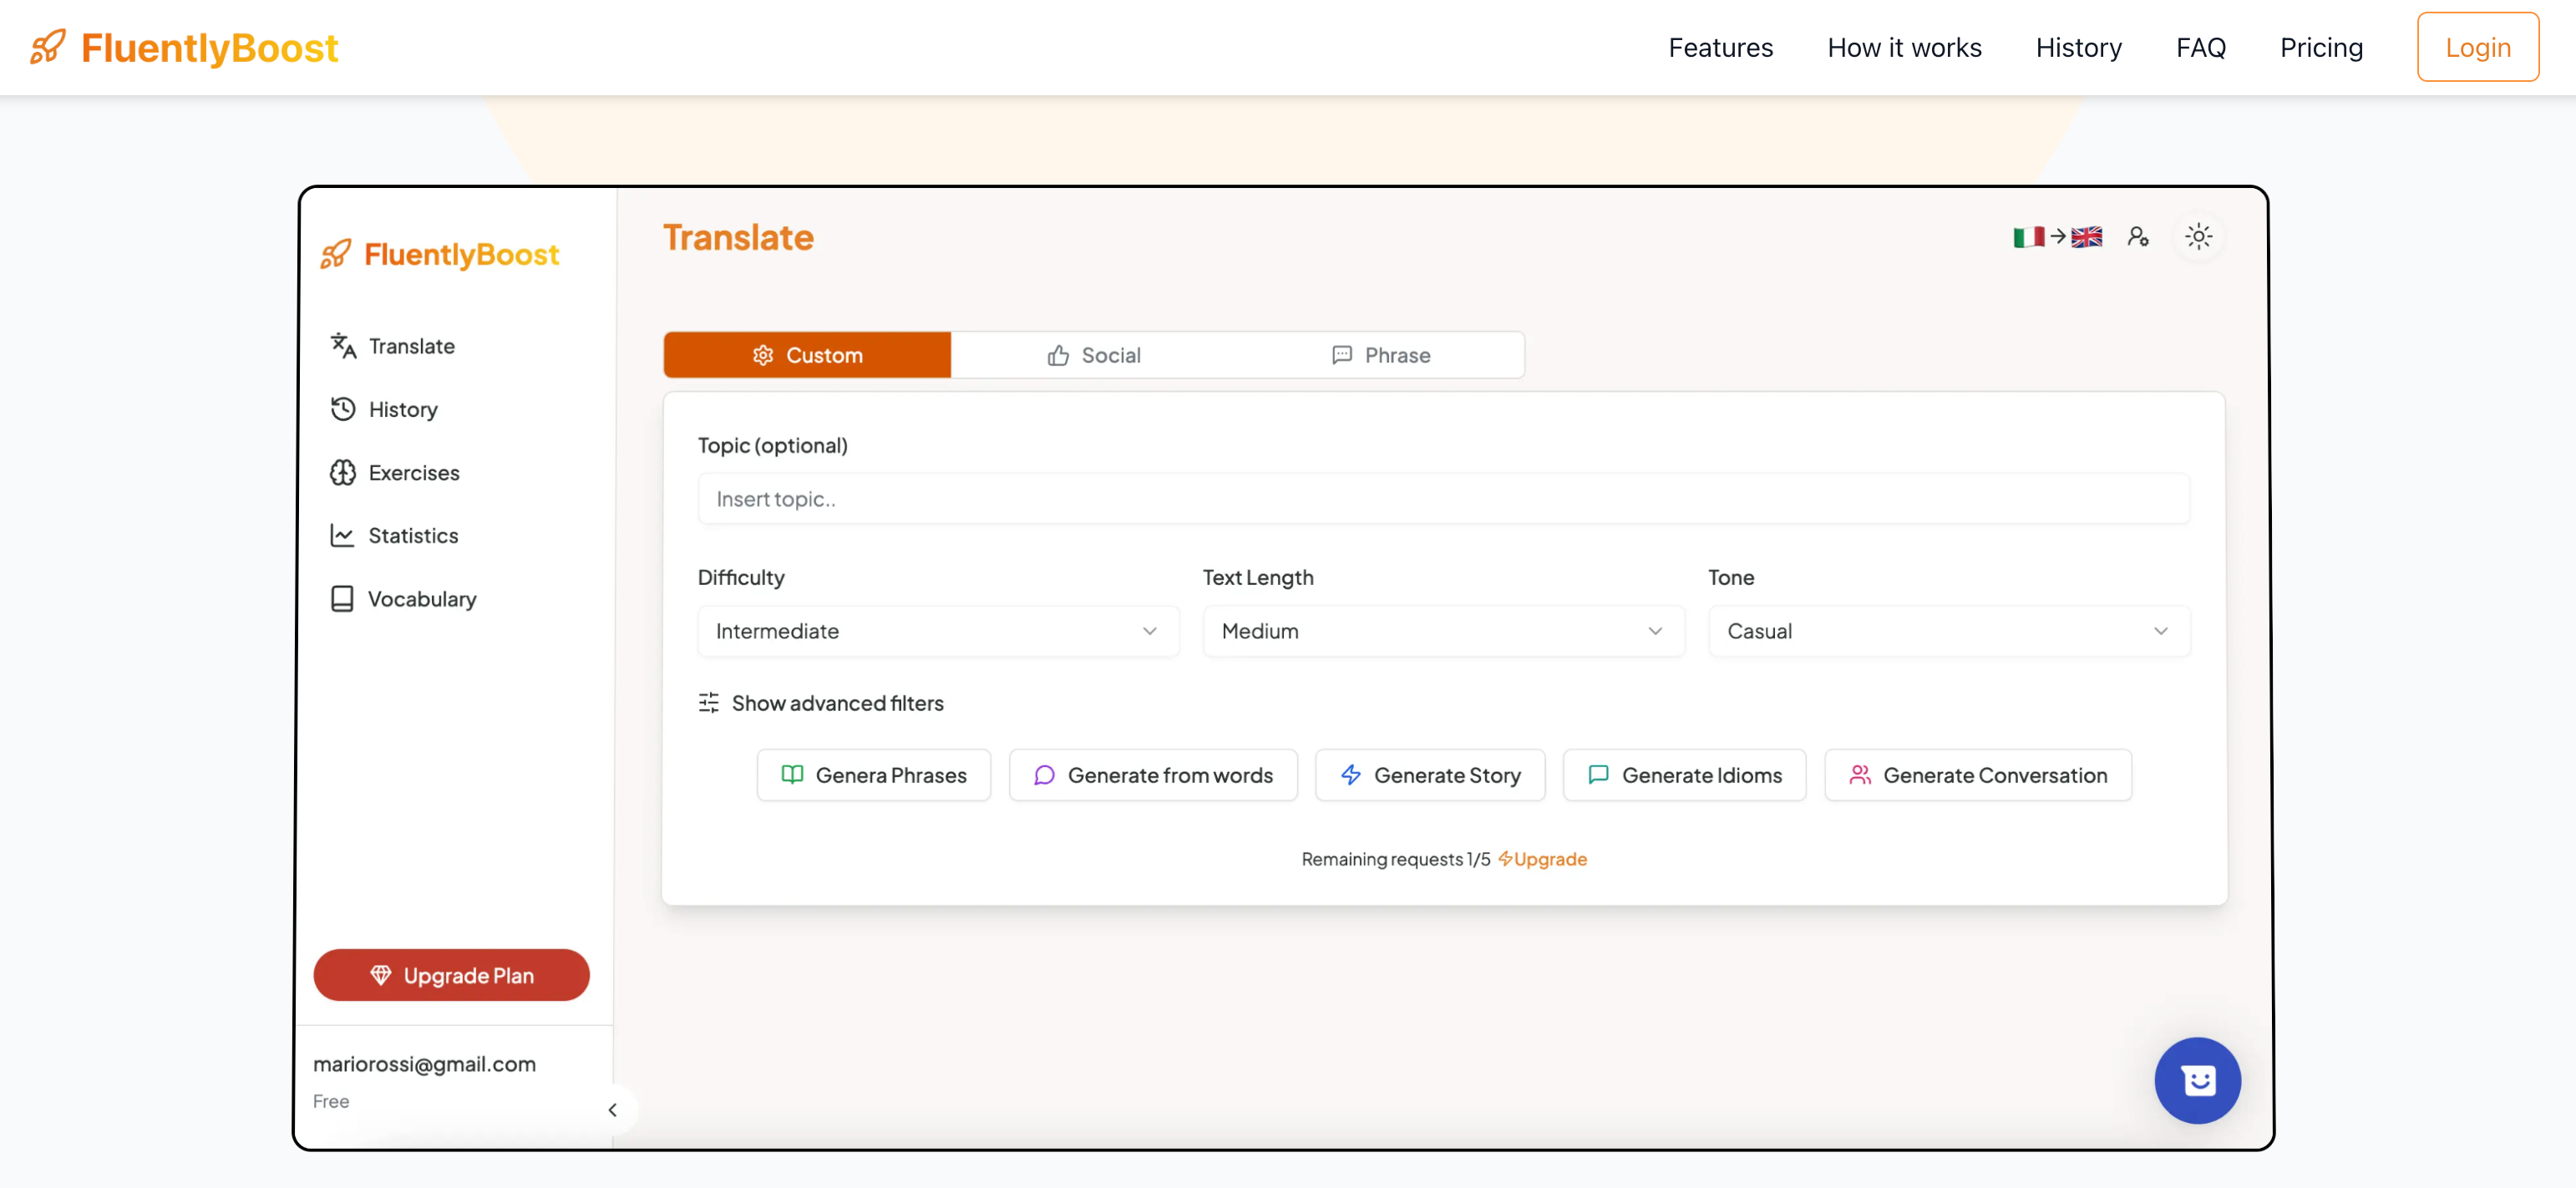The width and height of the screenshot is (2576, 1188).
Task: Select Translate in the sidebar
Action: [411, 346]
